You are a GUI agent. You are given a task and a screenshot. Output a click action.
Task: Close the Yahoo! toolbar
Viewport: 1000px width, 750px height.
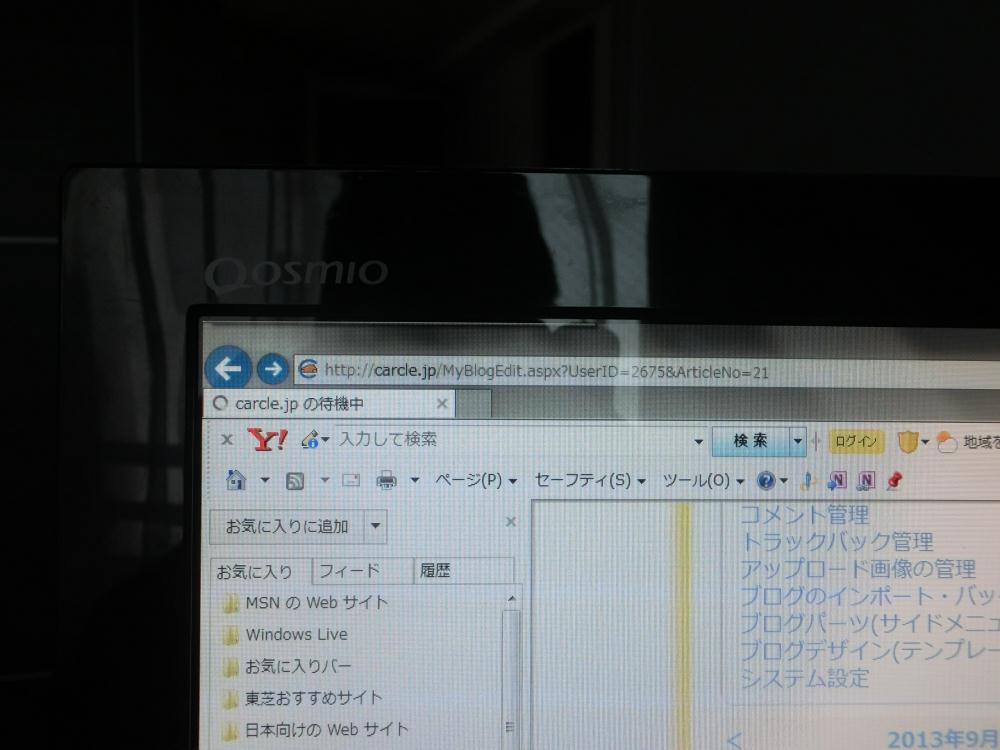[226, 439]
